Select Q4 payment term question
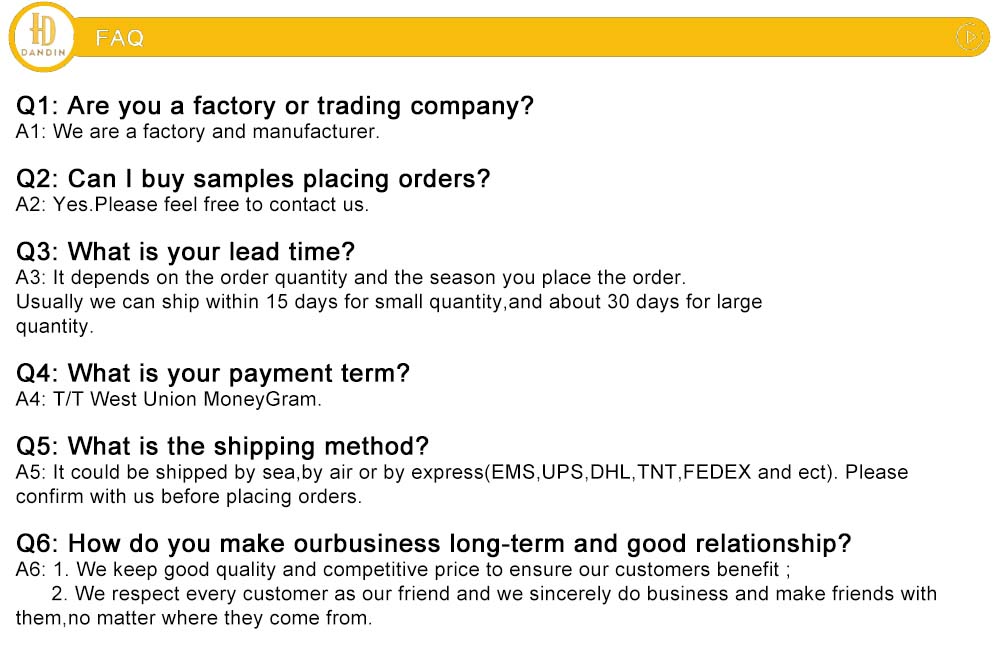This screenshot has height=656, width=1000. [x=212, y=373]
